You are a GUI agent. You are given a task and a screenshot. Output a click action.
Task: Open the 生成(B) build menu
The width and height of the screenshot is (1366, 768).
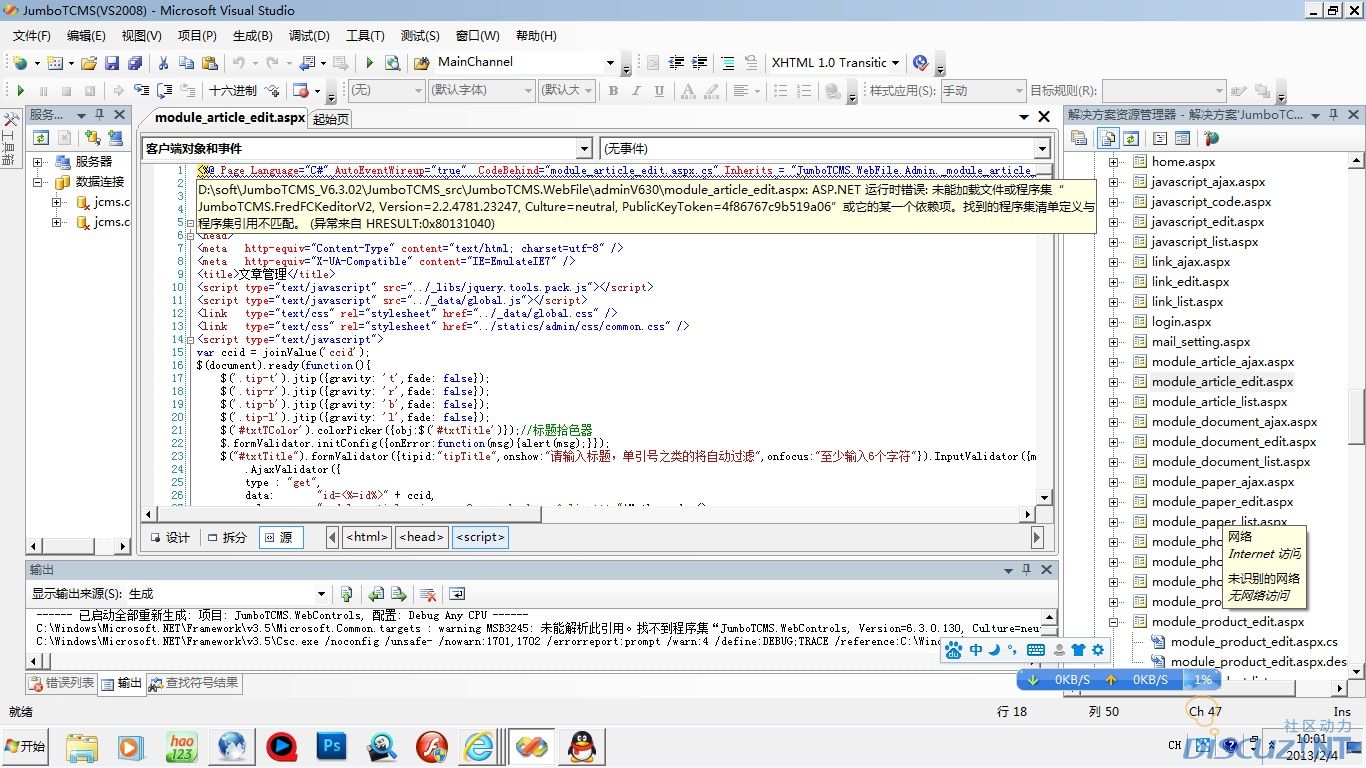pyautogui.click(x=252, y=36)
